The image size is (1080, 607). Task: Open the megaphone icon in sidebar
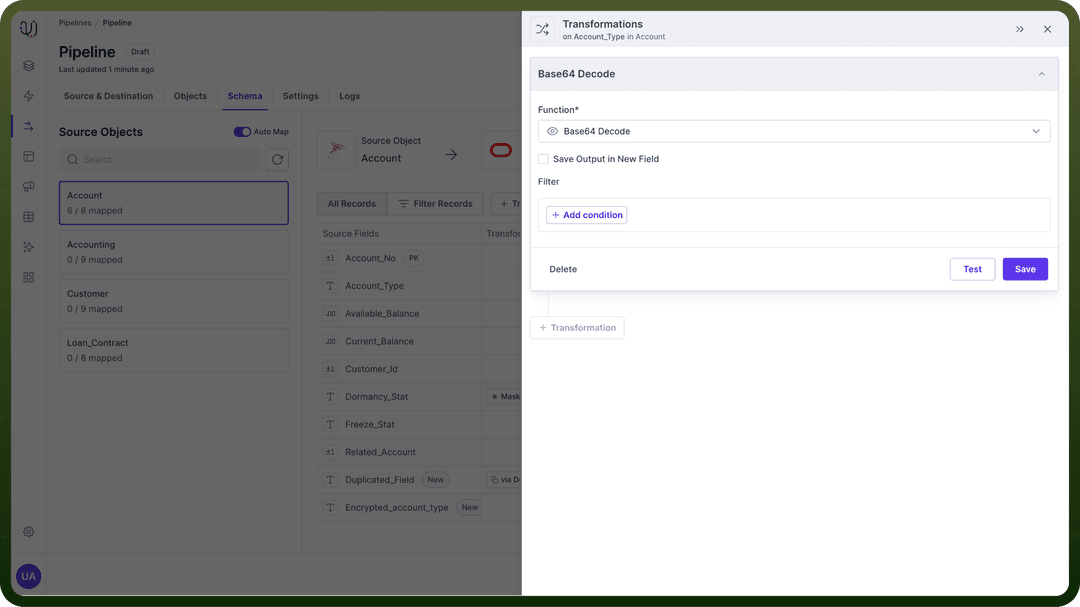click(x=28, y=187)
